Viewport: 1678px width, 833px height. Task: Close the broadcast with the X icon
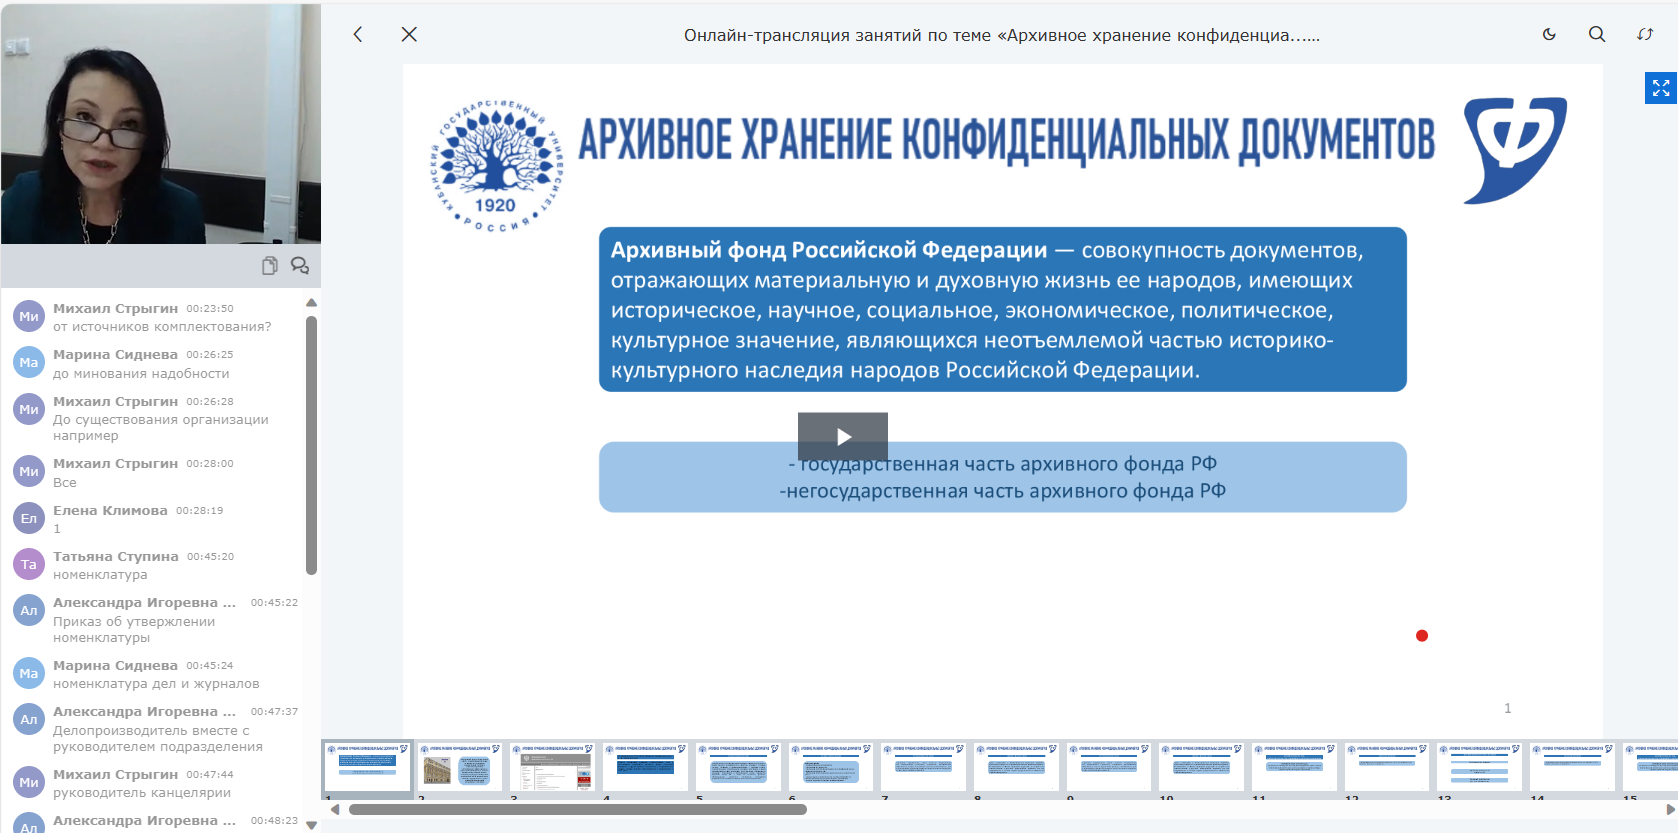point(409,34)
